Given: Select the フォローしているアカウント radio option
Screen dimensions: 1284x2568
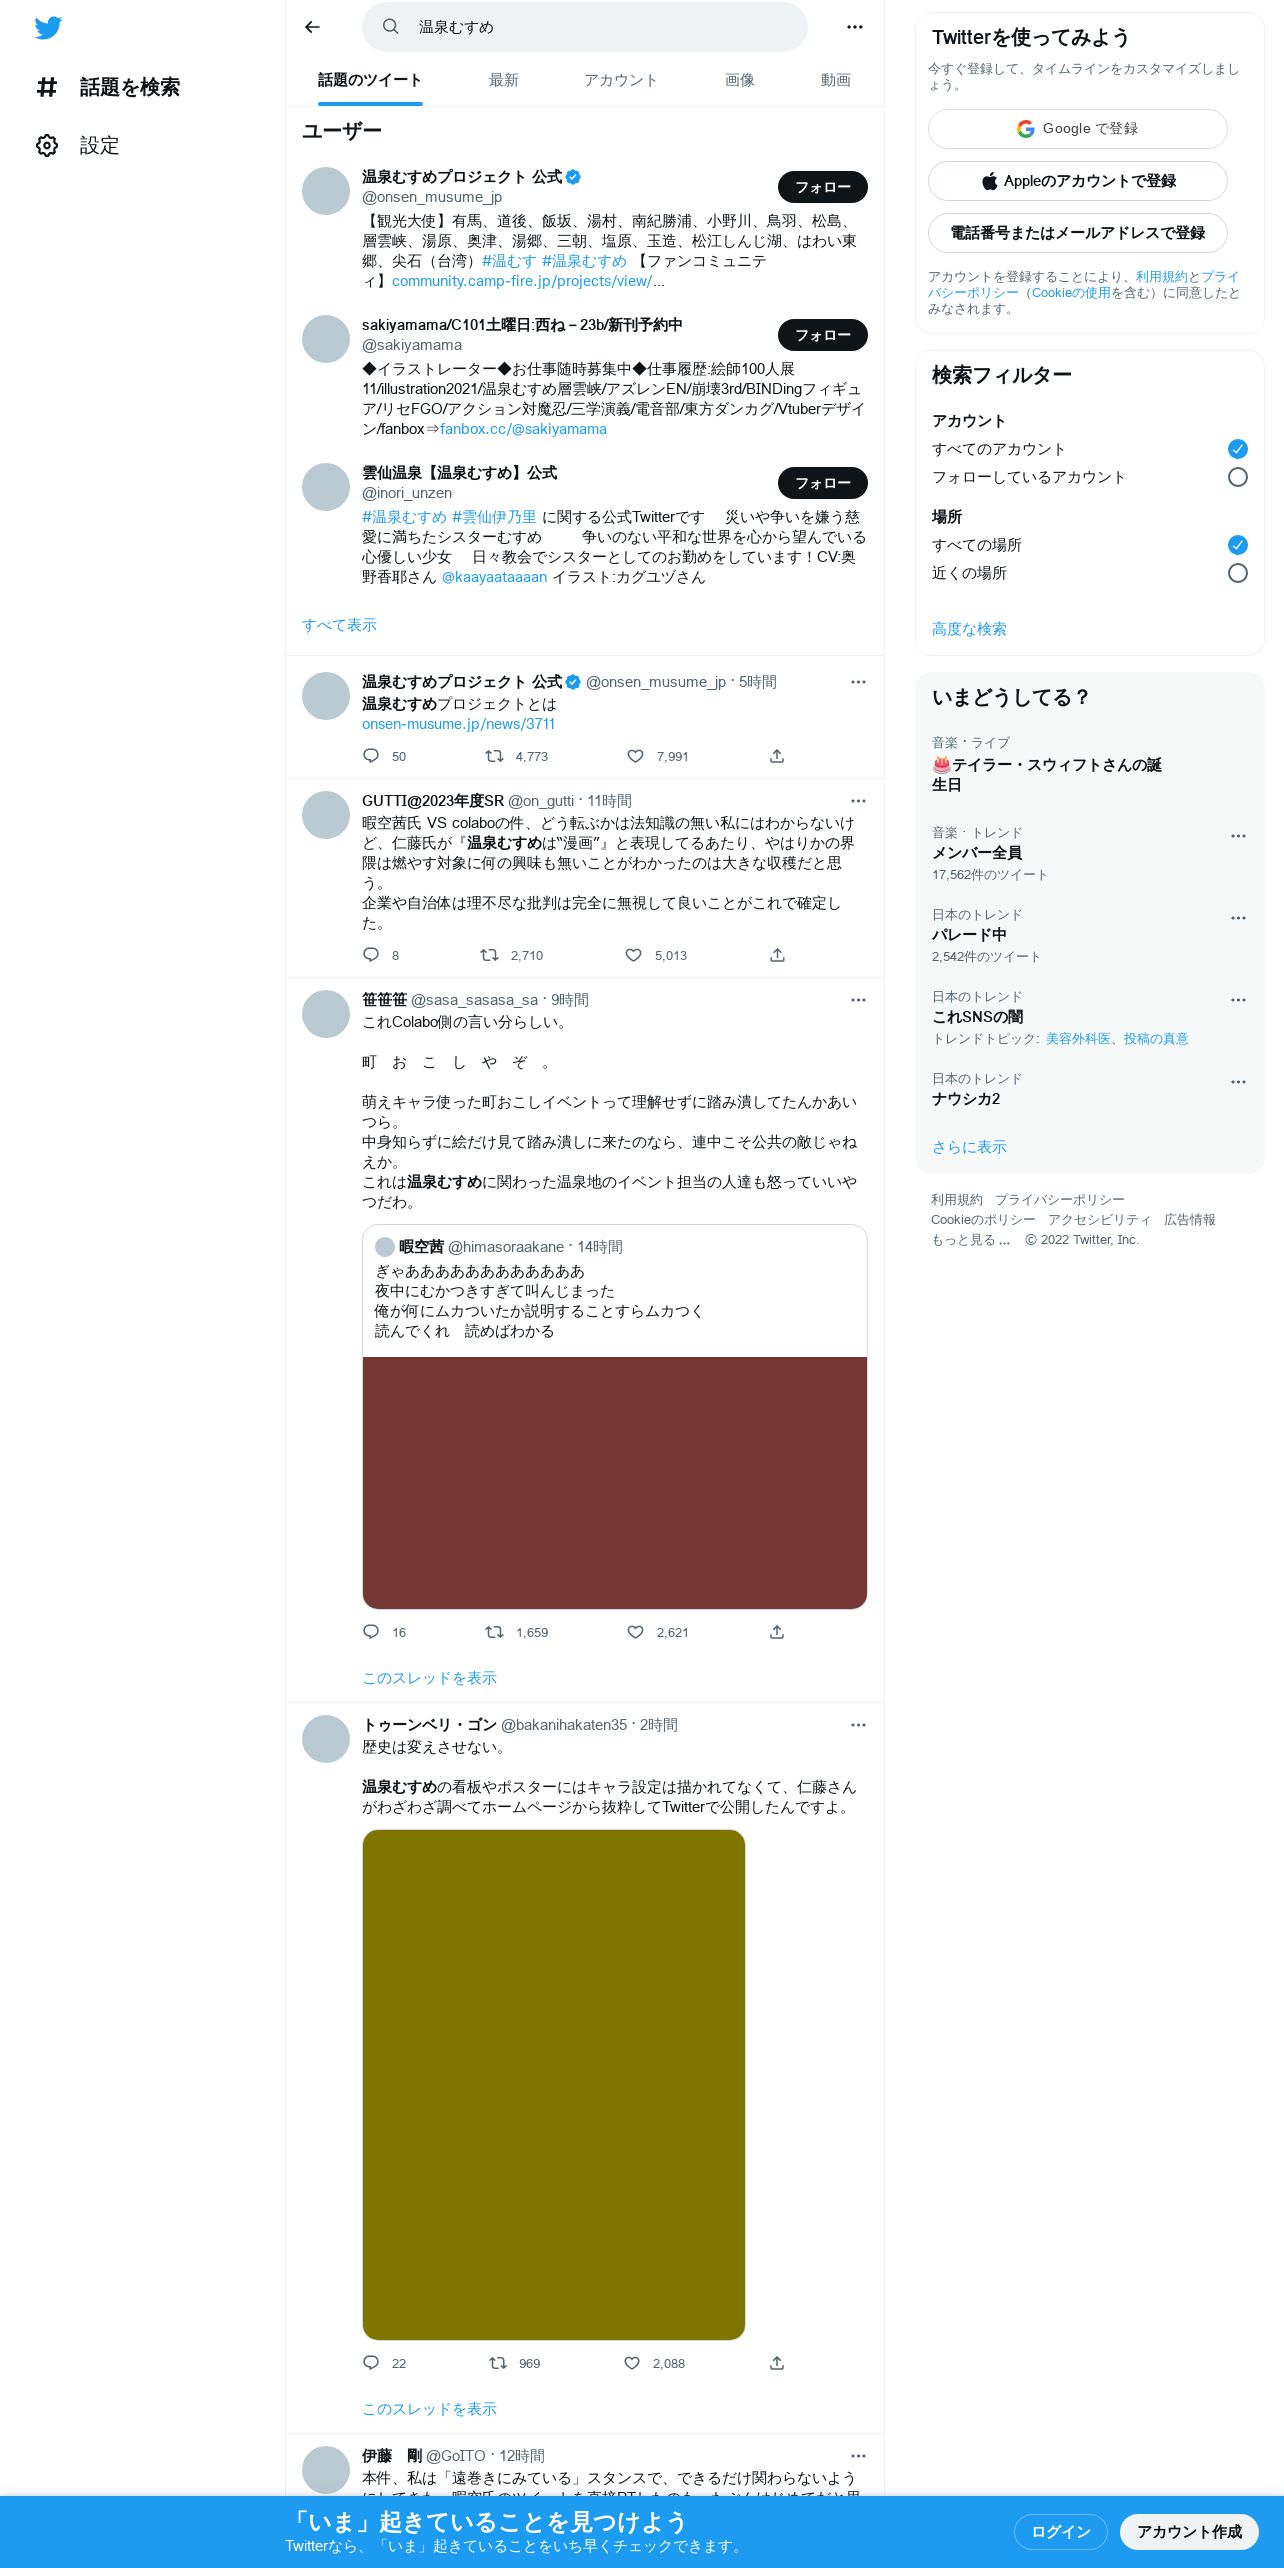Looking at the screenshot, I should coord(1237,477).
